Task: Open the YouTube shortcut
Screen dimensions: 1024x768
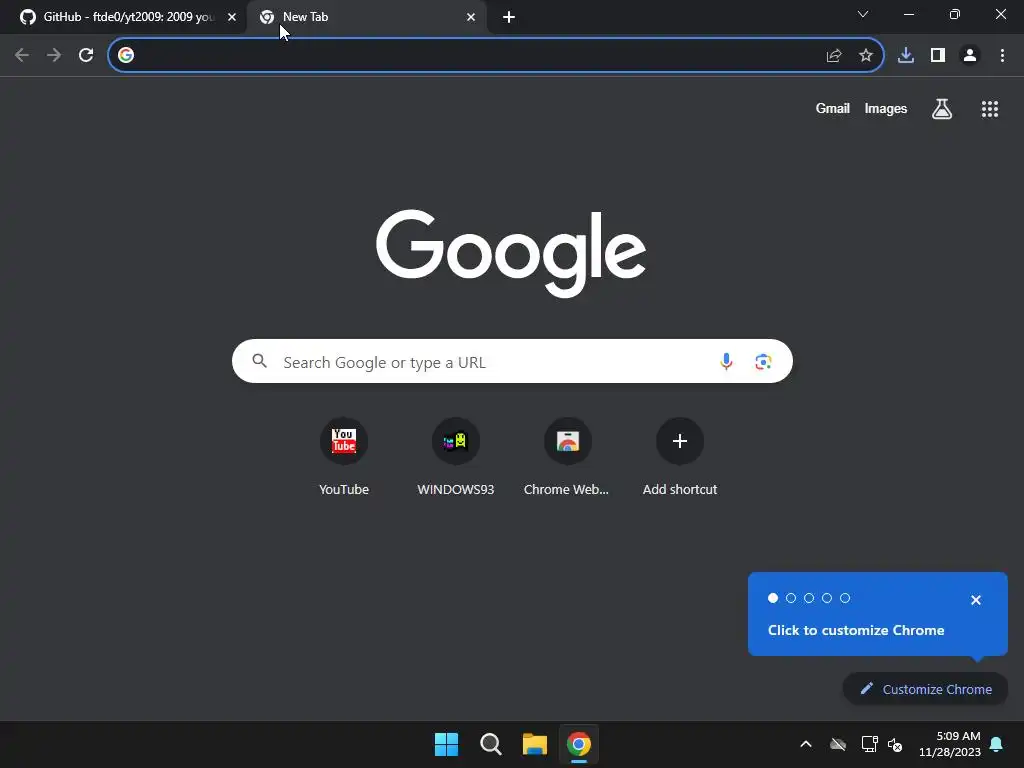Action: coord(344,458)
